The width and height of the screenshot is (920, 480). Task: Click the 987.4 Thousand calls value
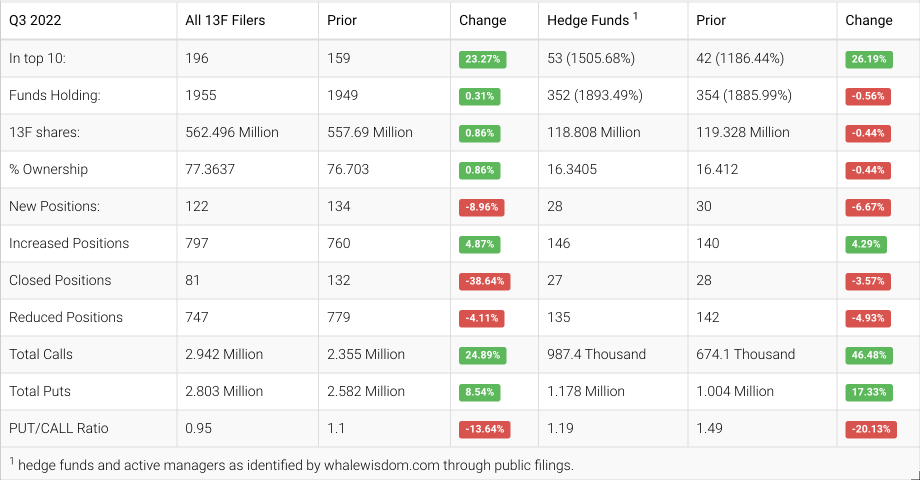596,354
